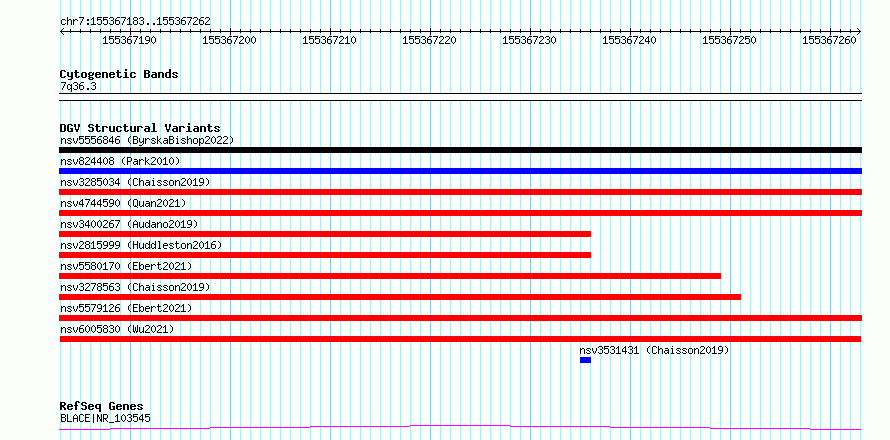Image resolution: width=890 pixels, height=440 pixels.
Task: Click the red nsv4744590 variant bar
Action: [x=460, y=213]
